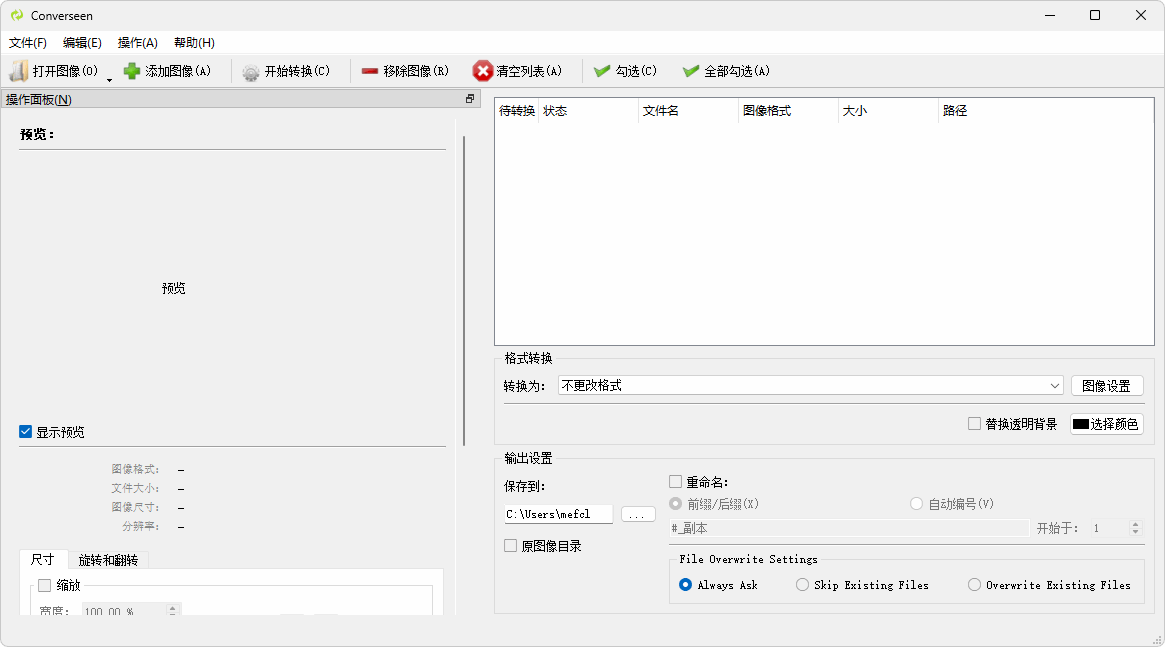Toggle the 显示预览 checkbox

tap(26, 432)
